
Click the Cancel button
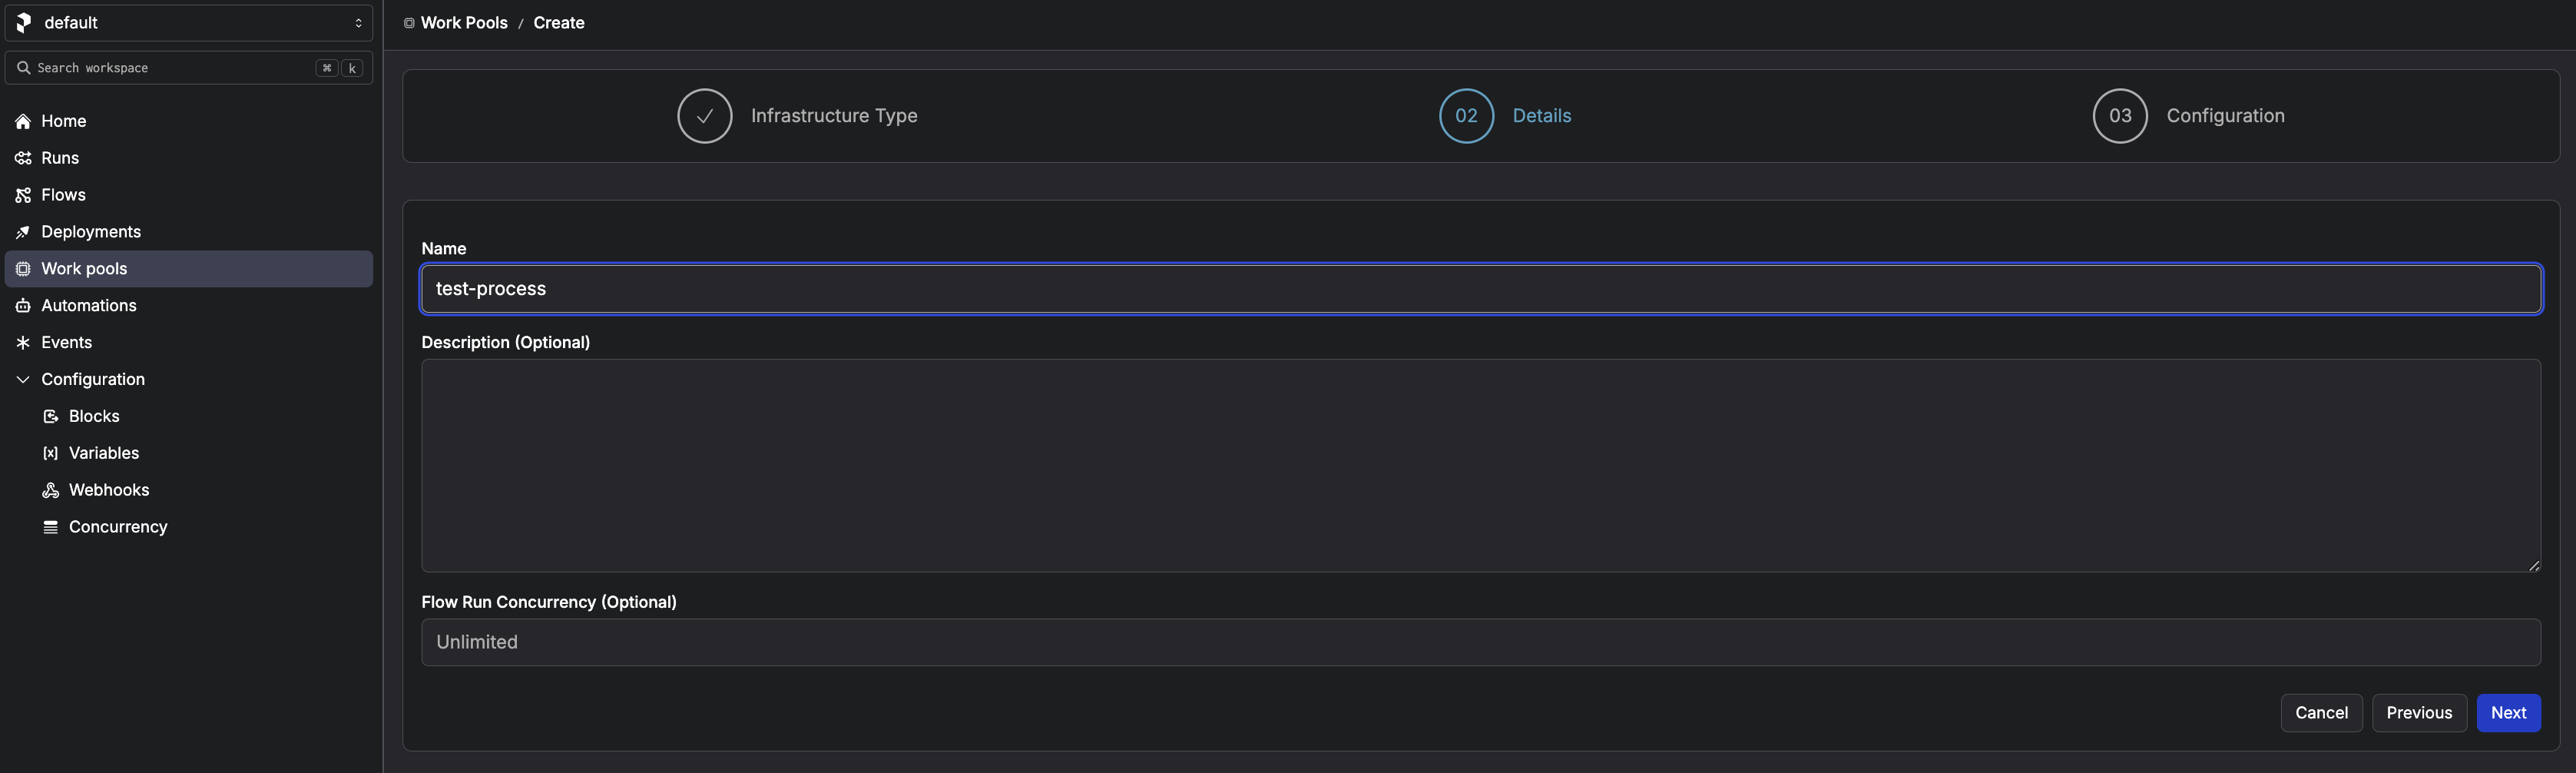click(x=2321, y=713)
